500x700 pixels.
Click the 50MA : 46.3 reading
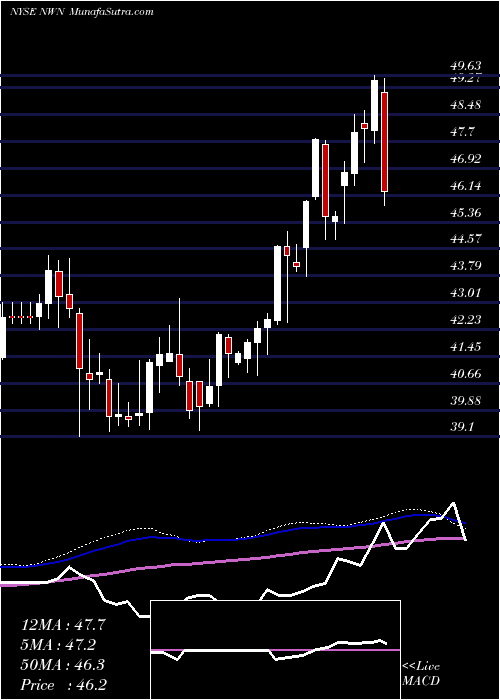pyautogui.click(x=63, y=665)
